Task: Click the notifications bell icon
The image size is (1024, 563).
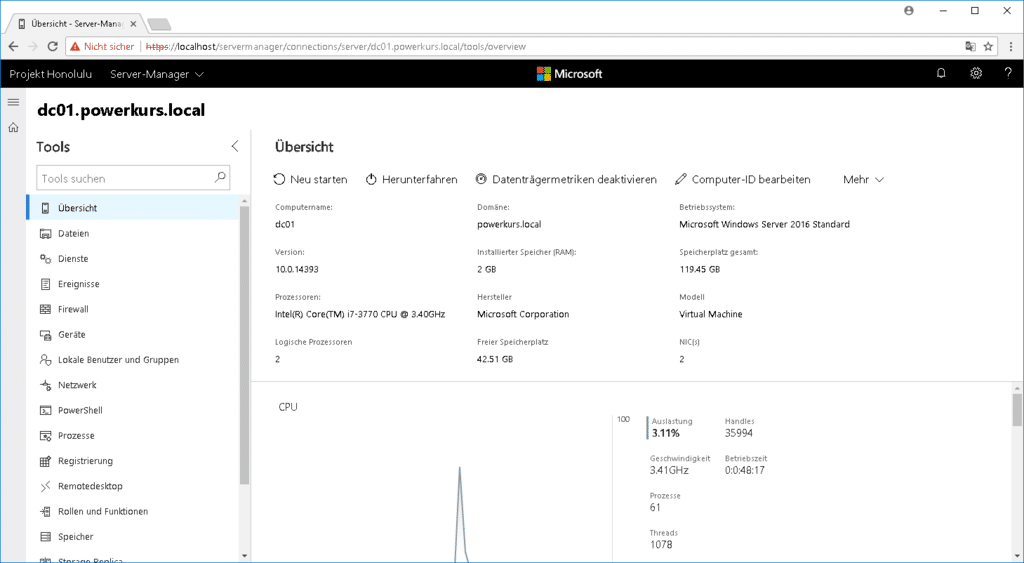Action: tap(941, 73)
